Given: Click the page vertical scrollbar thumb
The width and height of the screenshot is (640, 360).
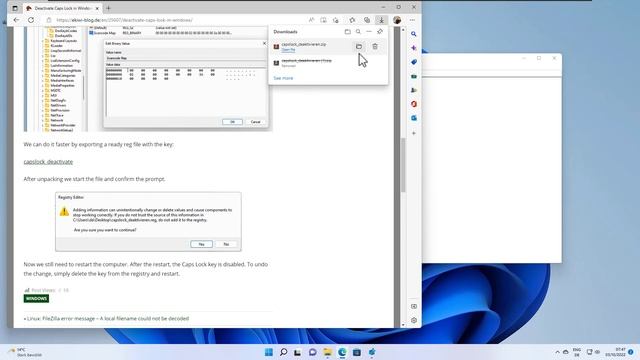Looking at the screenshot, I should (x=403, y=164).
